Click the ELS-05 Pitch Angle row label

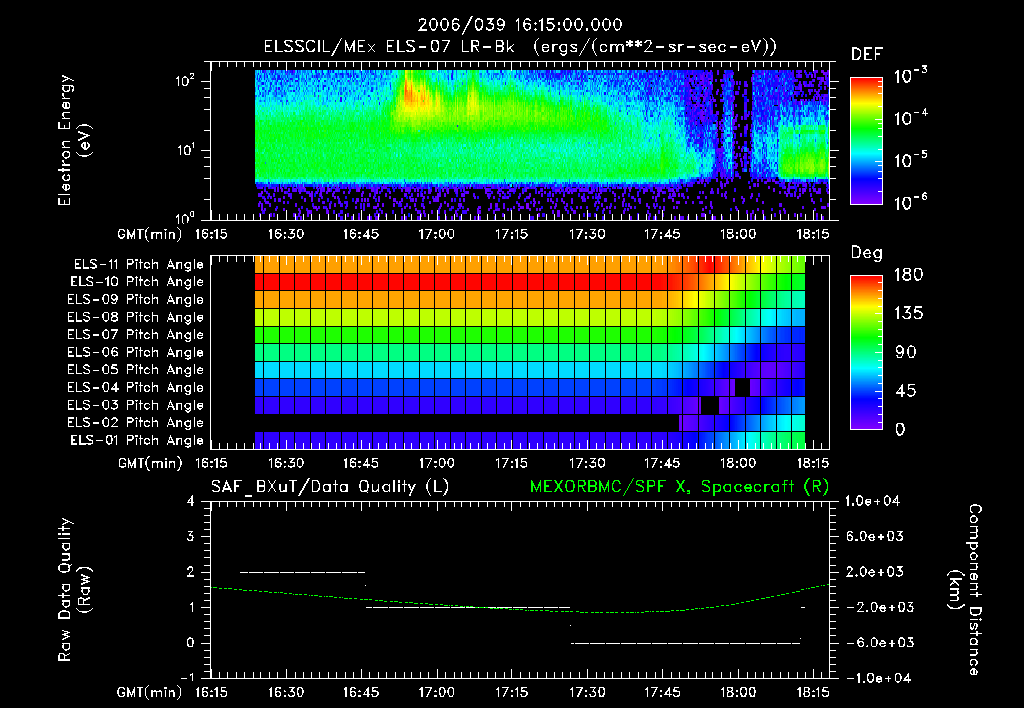[136, 370]
